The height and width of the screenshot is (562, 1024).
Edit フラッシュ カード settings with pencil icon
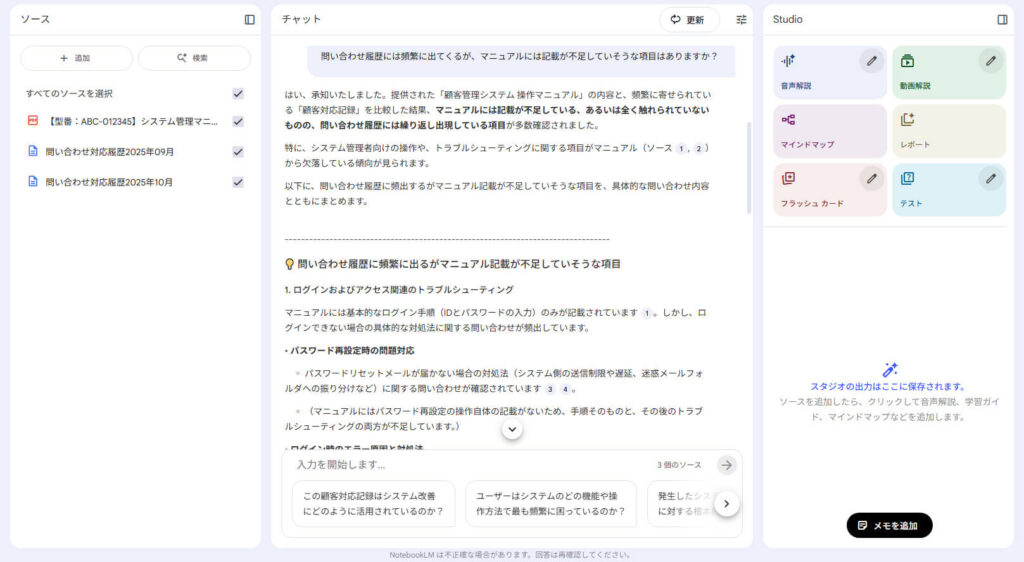[872, 179]
